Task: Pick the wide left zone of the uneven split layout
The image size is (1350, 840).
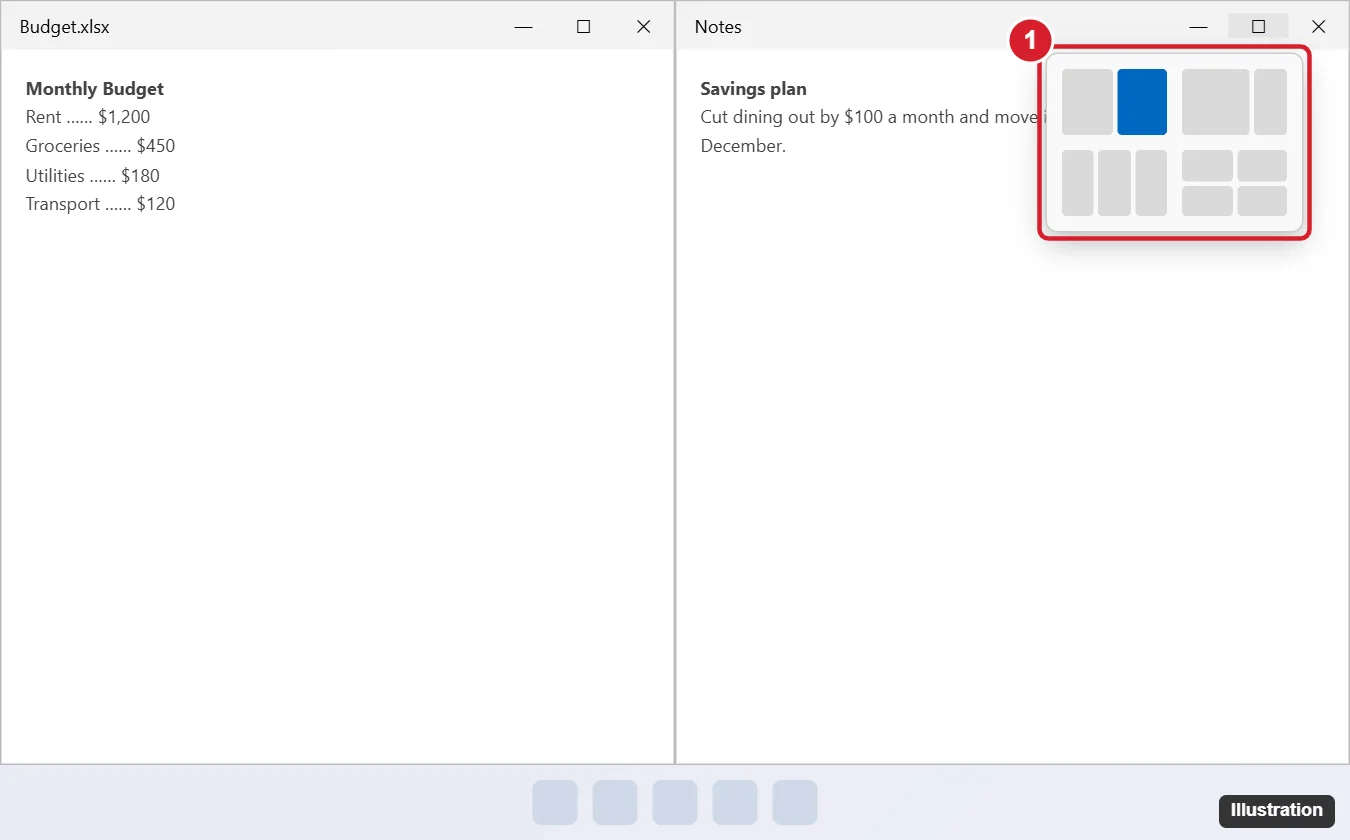Action: pos(1215,102)
